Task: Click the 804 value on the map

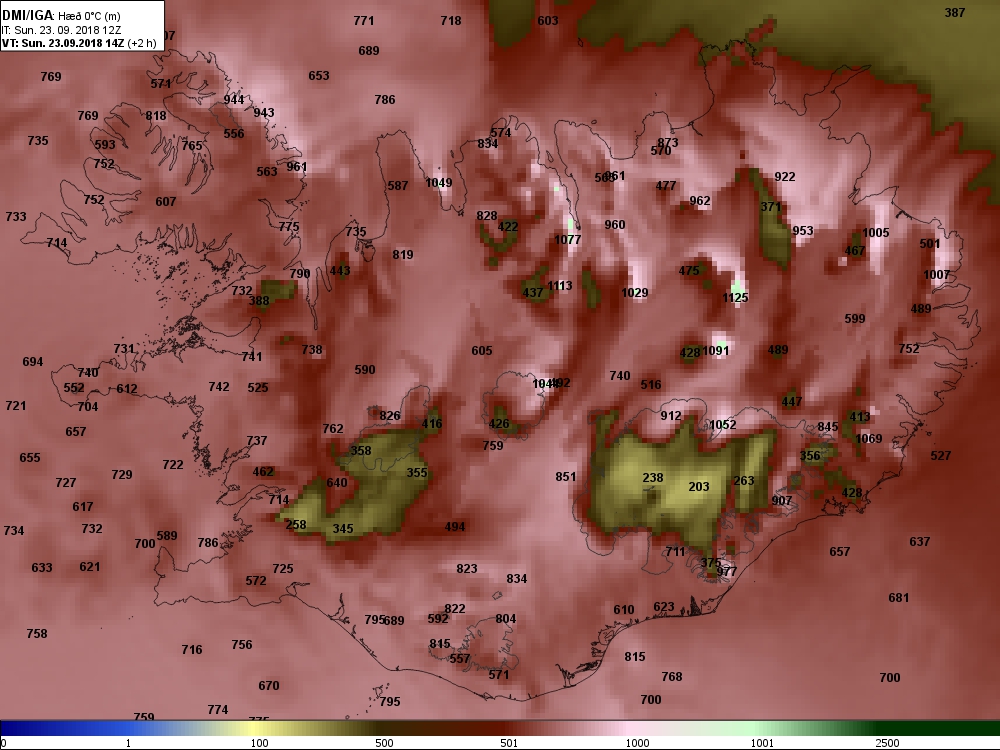Action: pyautogui.click(x=506, y=619)
